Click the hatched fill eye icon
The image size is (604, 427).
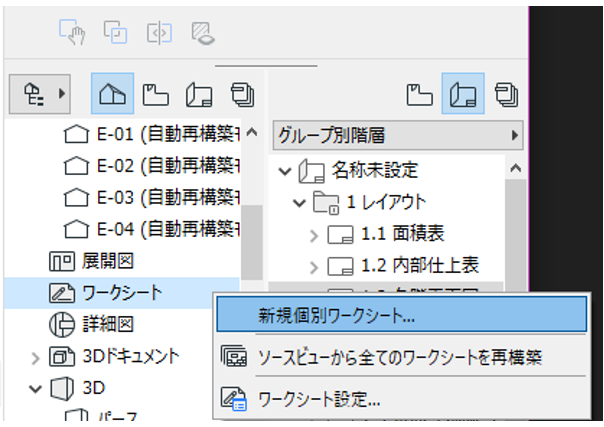[203, 33]
